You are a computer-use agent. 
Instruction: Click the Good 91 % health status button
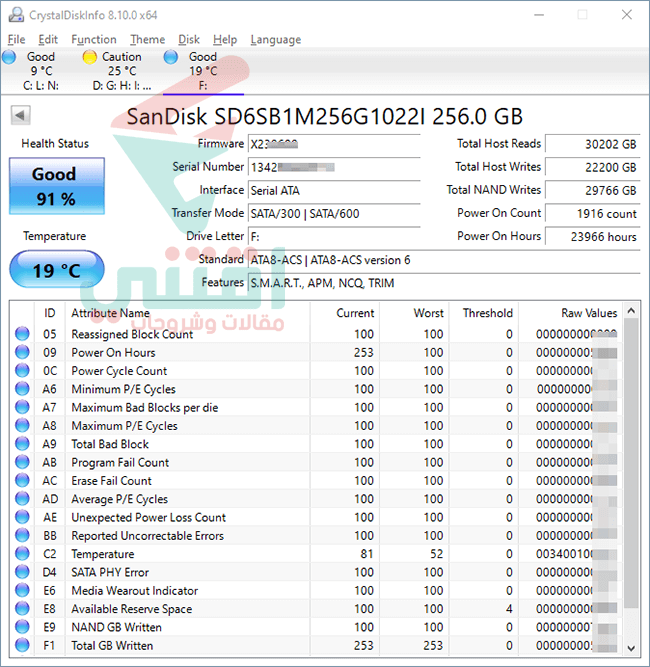(57, 186)
